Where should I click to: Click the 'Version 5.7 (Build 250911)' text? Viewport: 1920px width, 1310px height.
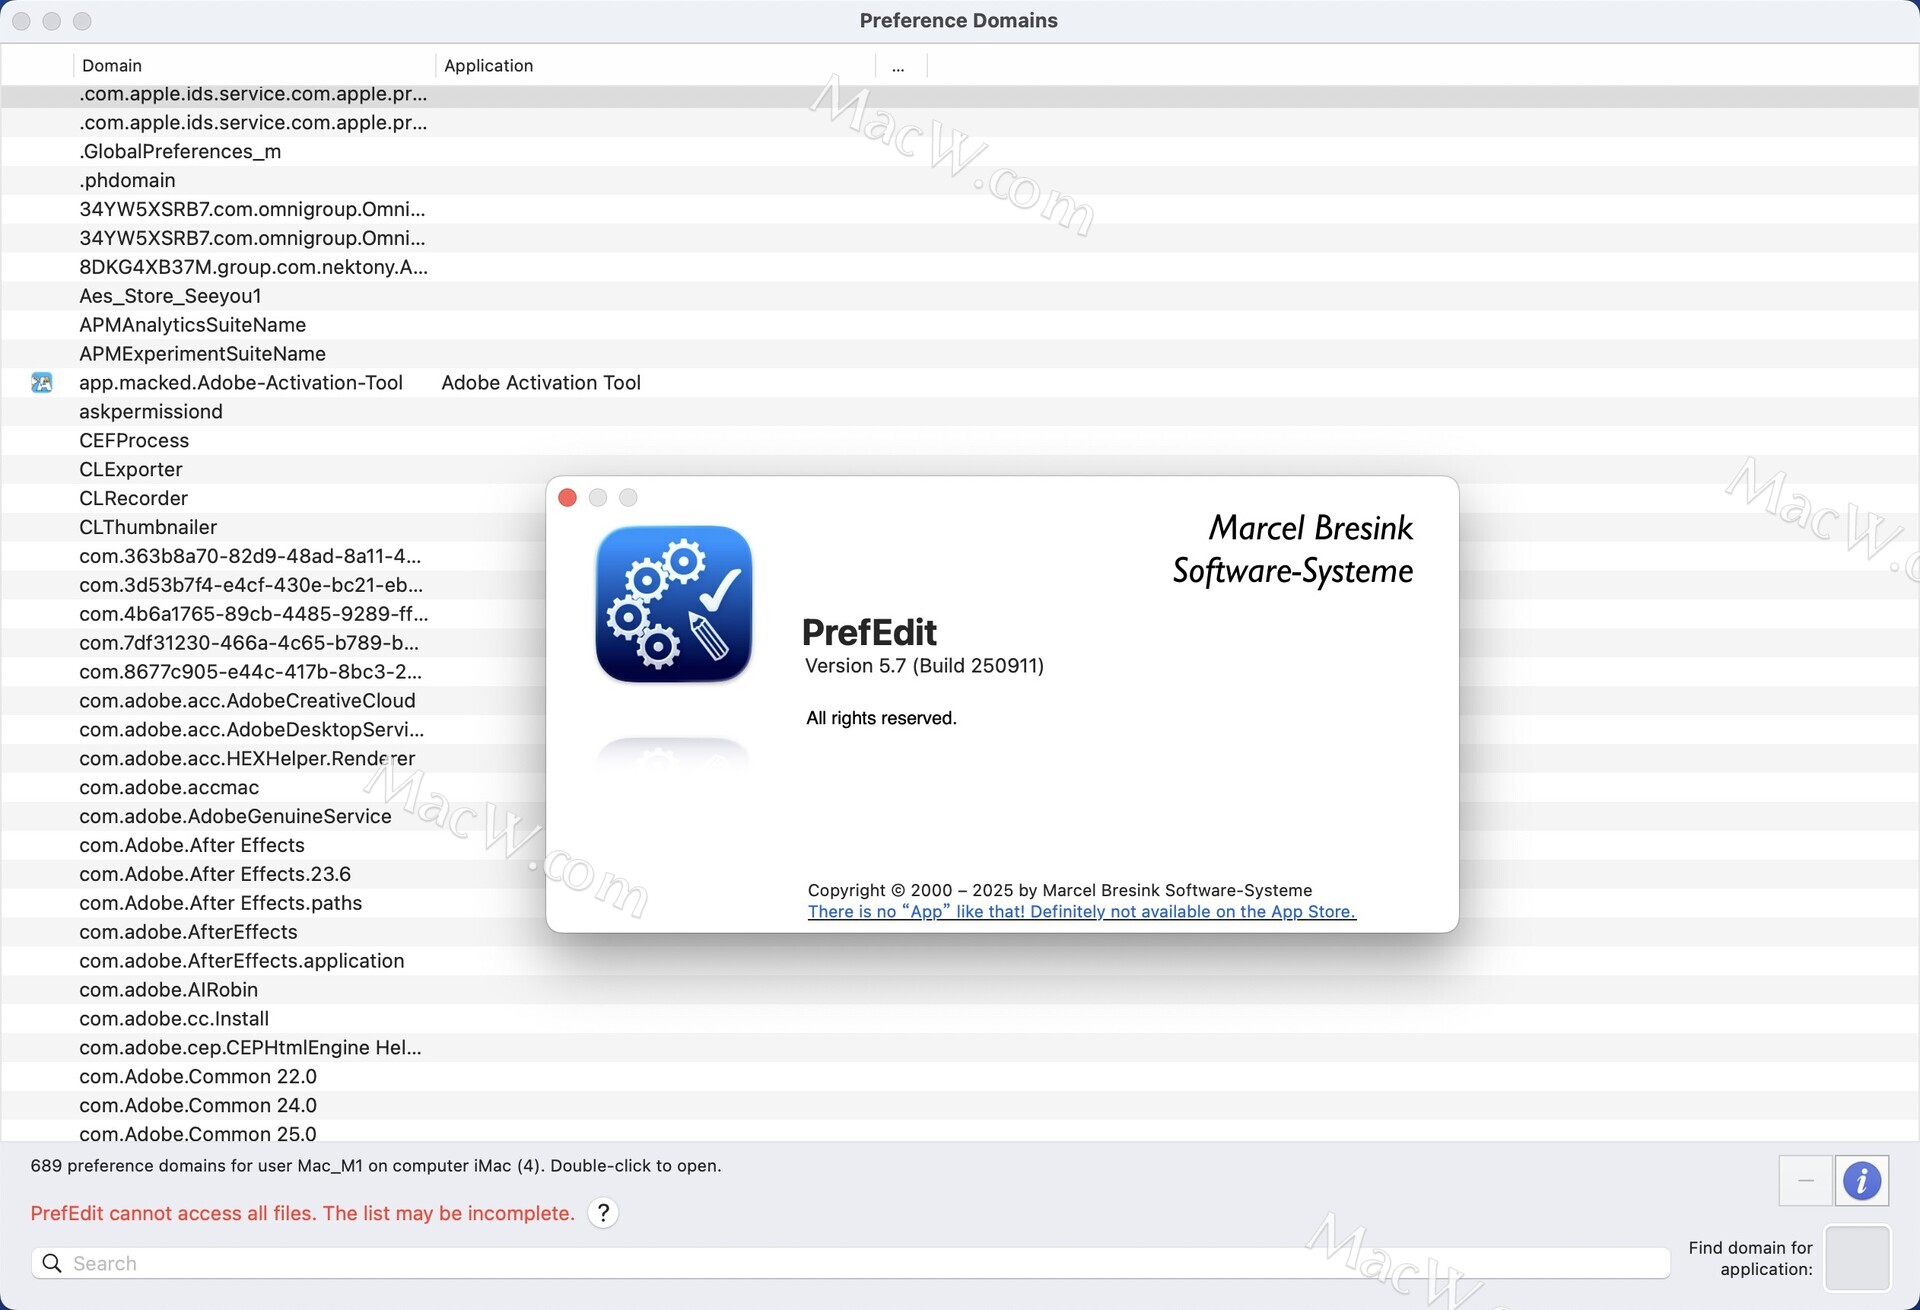pos(924,667)
